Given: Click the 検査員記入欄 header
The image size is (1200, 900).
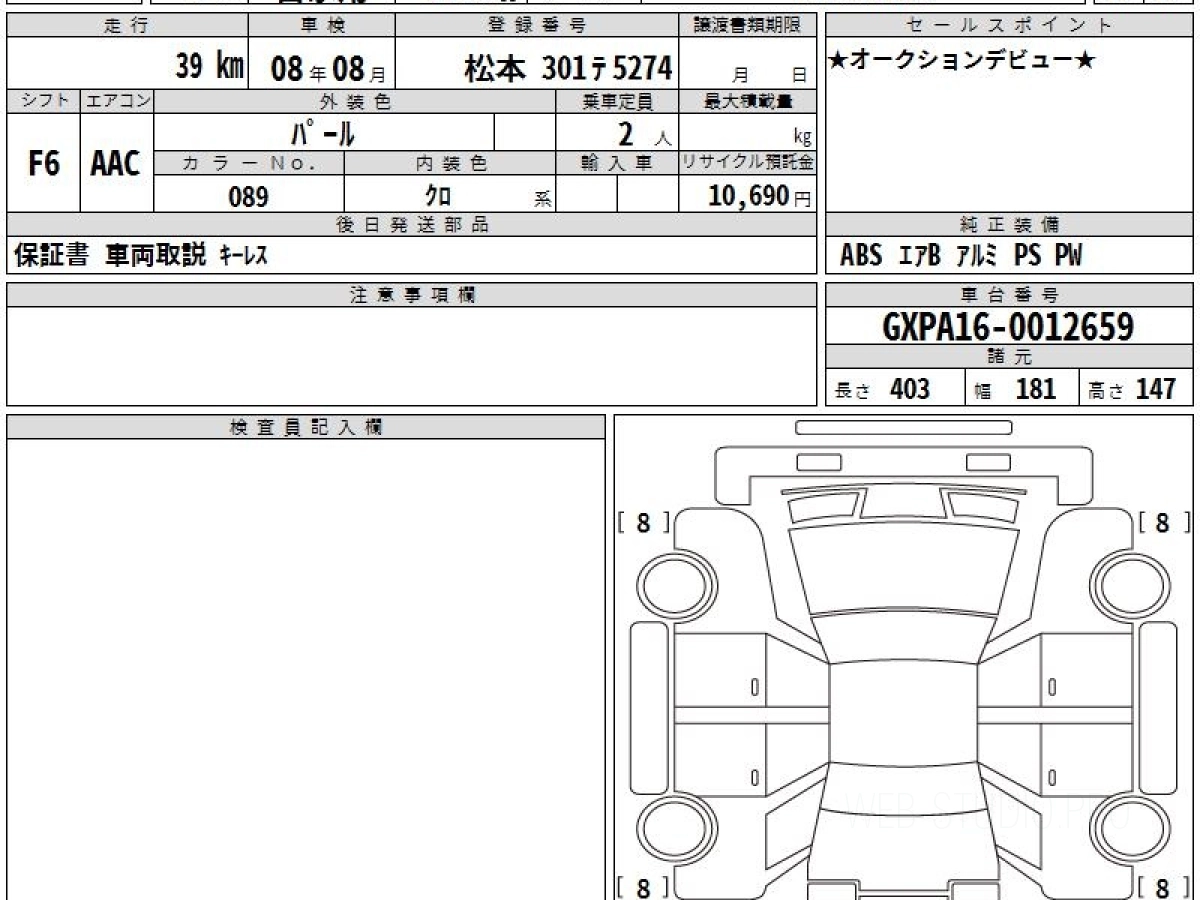Looking at the screenshot, I should point(306,427).
